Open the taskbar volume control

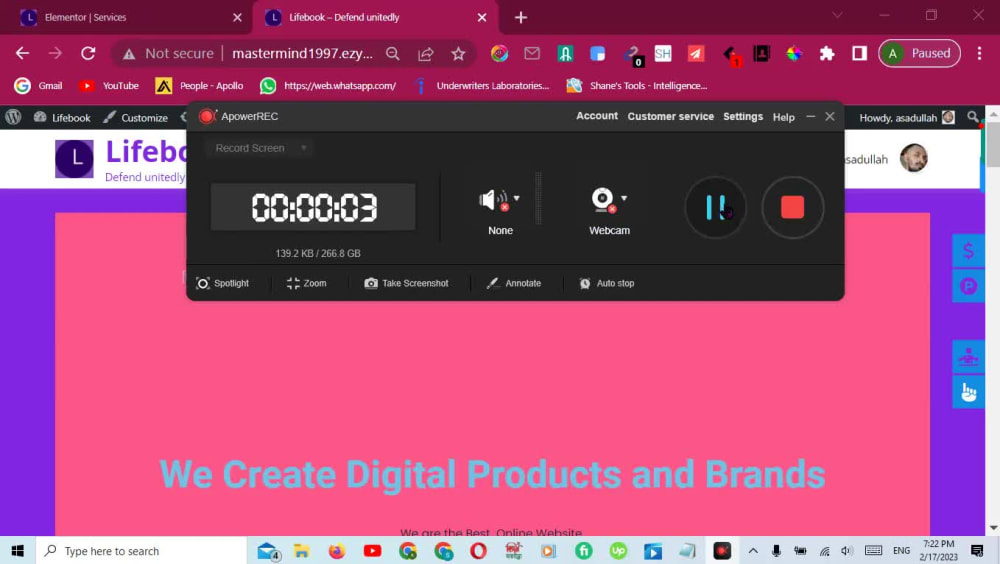846,551
